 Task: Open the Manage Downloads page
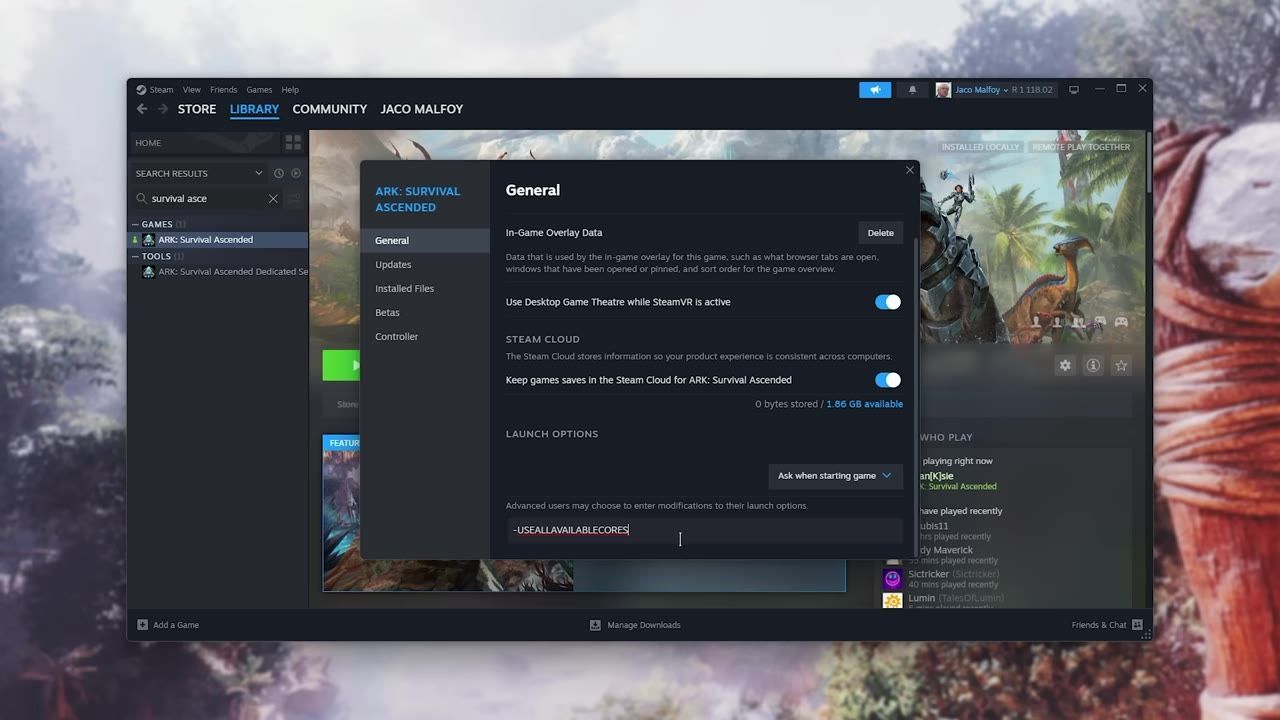pos(644,625)
